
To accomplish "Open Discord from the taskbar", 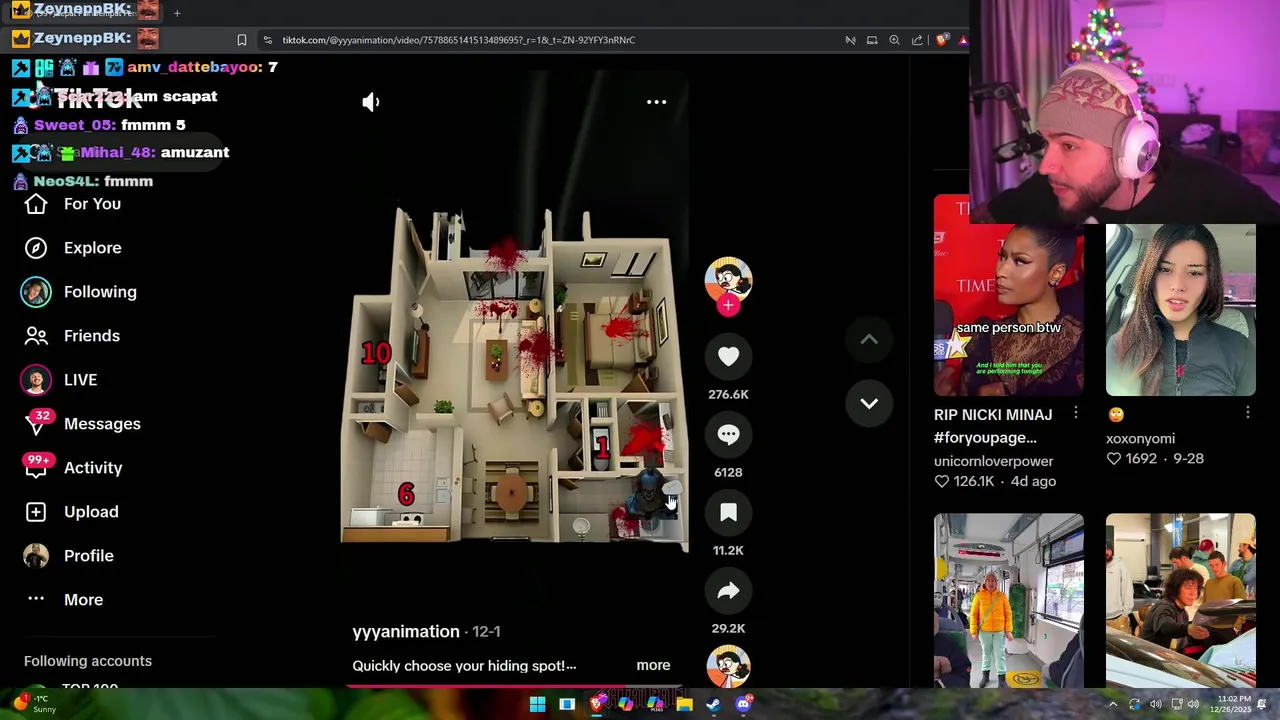I will (743, 704).
